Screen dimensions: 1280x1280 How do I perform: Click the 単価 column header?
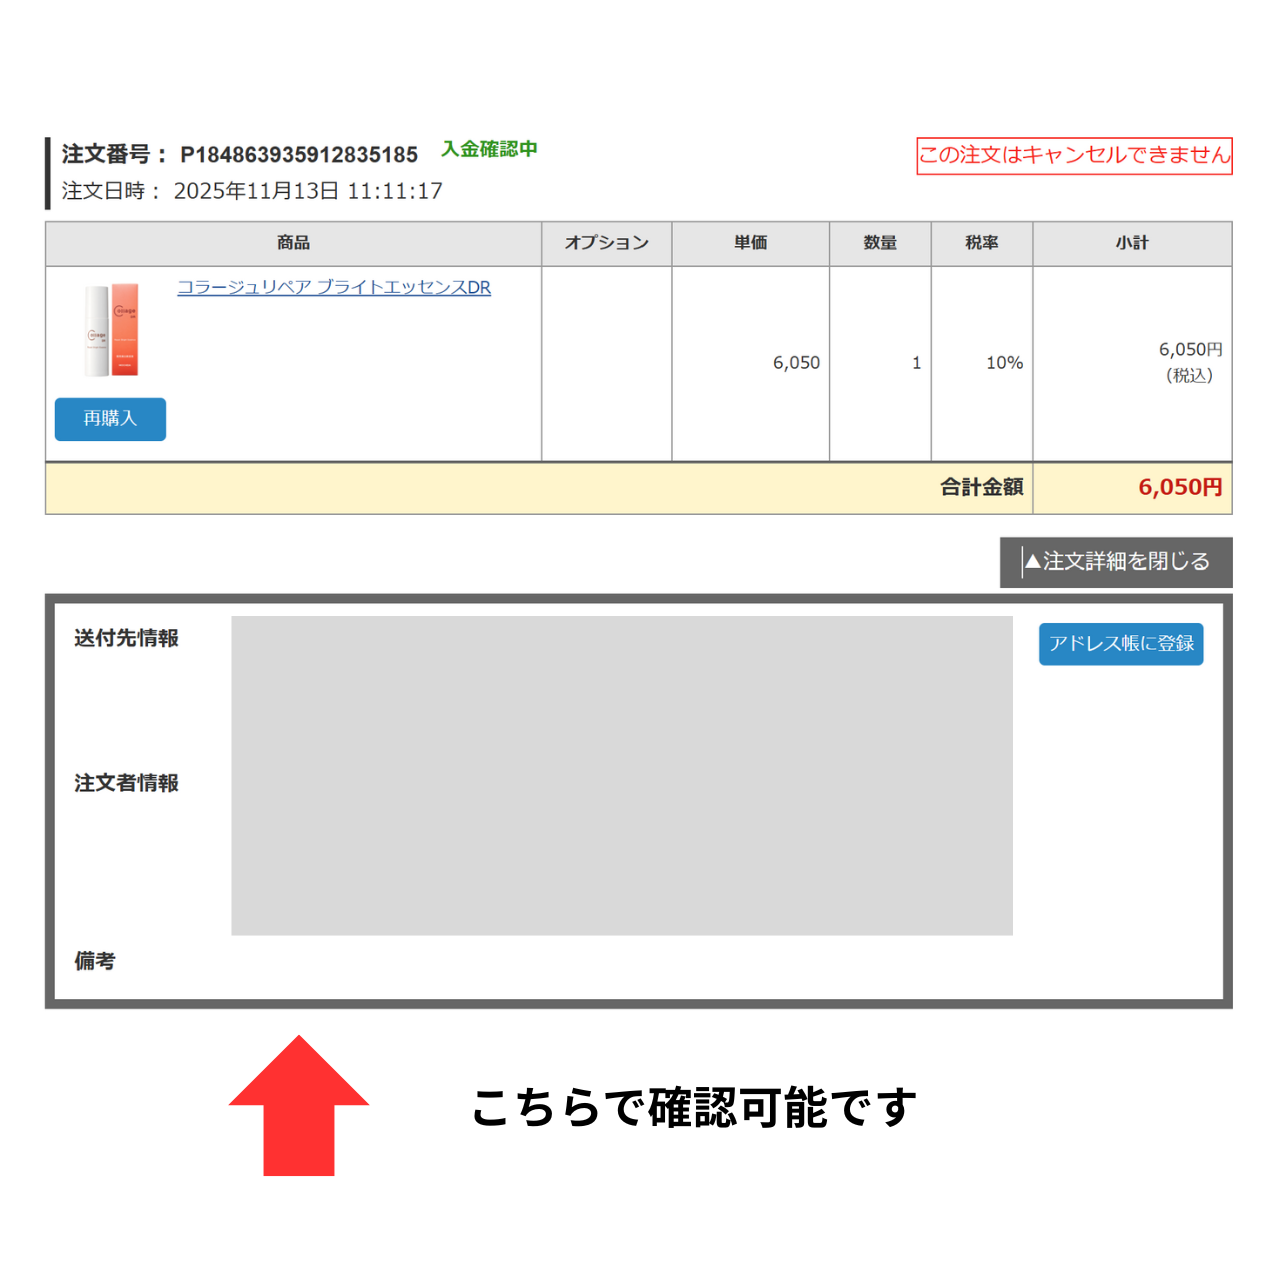tap(751, 243)
